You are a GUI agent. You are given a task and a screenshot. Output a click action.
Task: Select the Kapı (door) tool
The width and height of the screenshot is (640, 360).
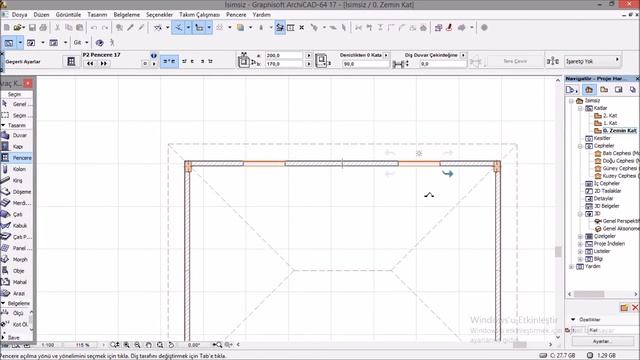(16, 146)
